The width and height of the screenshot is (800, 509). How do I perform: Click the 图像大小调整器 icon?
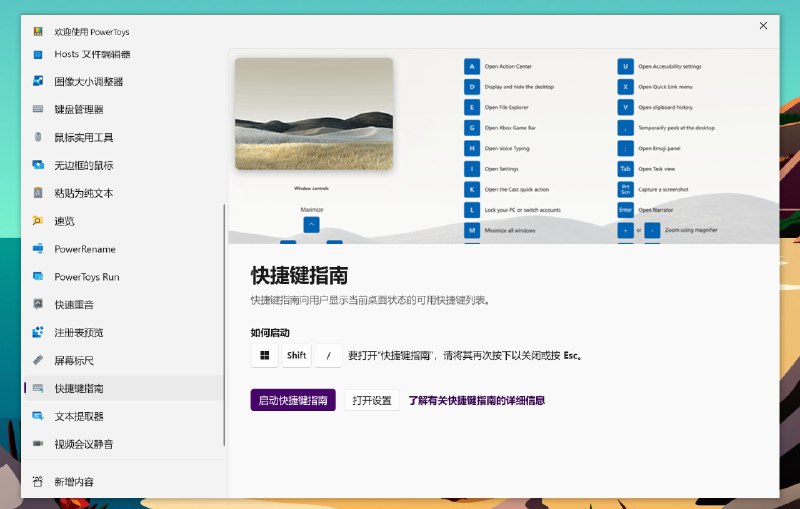pyautogui.click(x=38, y=81)
